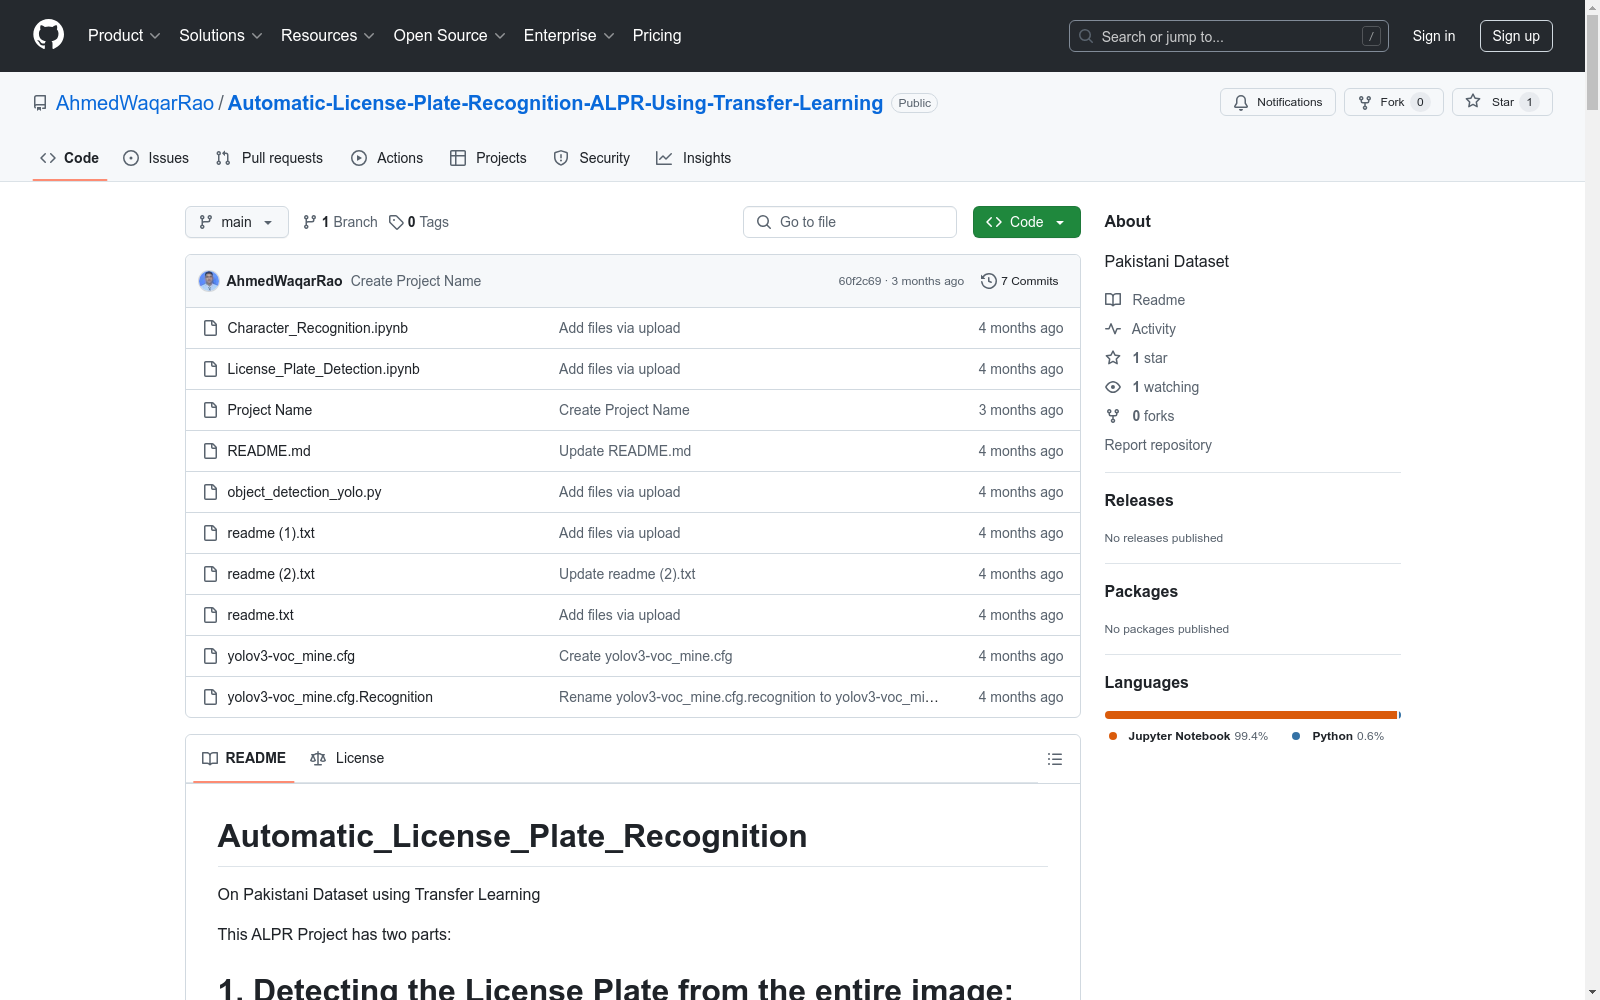This screenshot has width=1600, height=1000.
Task: Open the main branch selector dropdown
Action: (237, 222)
